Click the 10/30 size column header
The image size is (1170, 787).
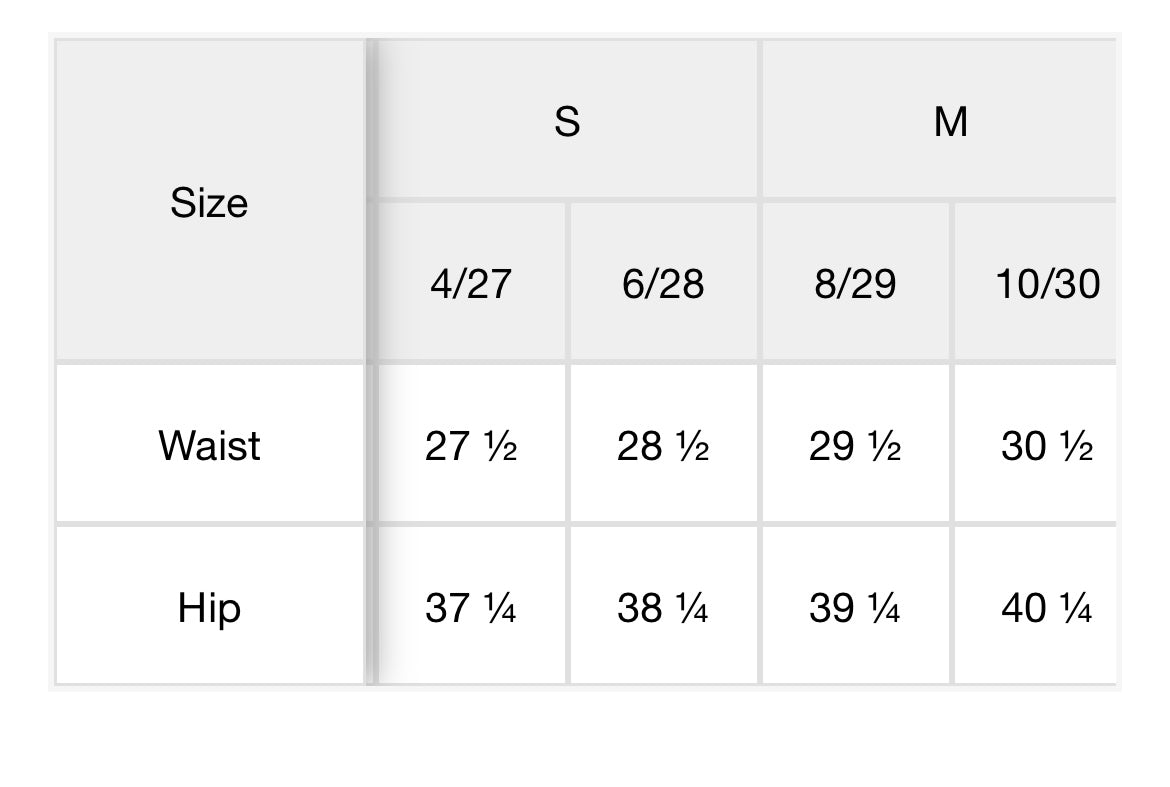pos(1046,284)
